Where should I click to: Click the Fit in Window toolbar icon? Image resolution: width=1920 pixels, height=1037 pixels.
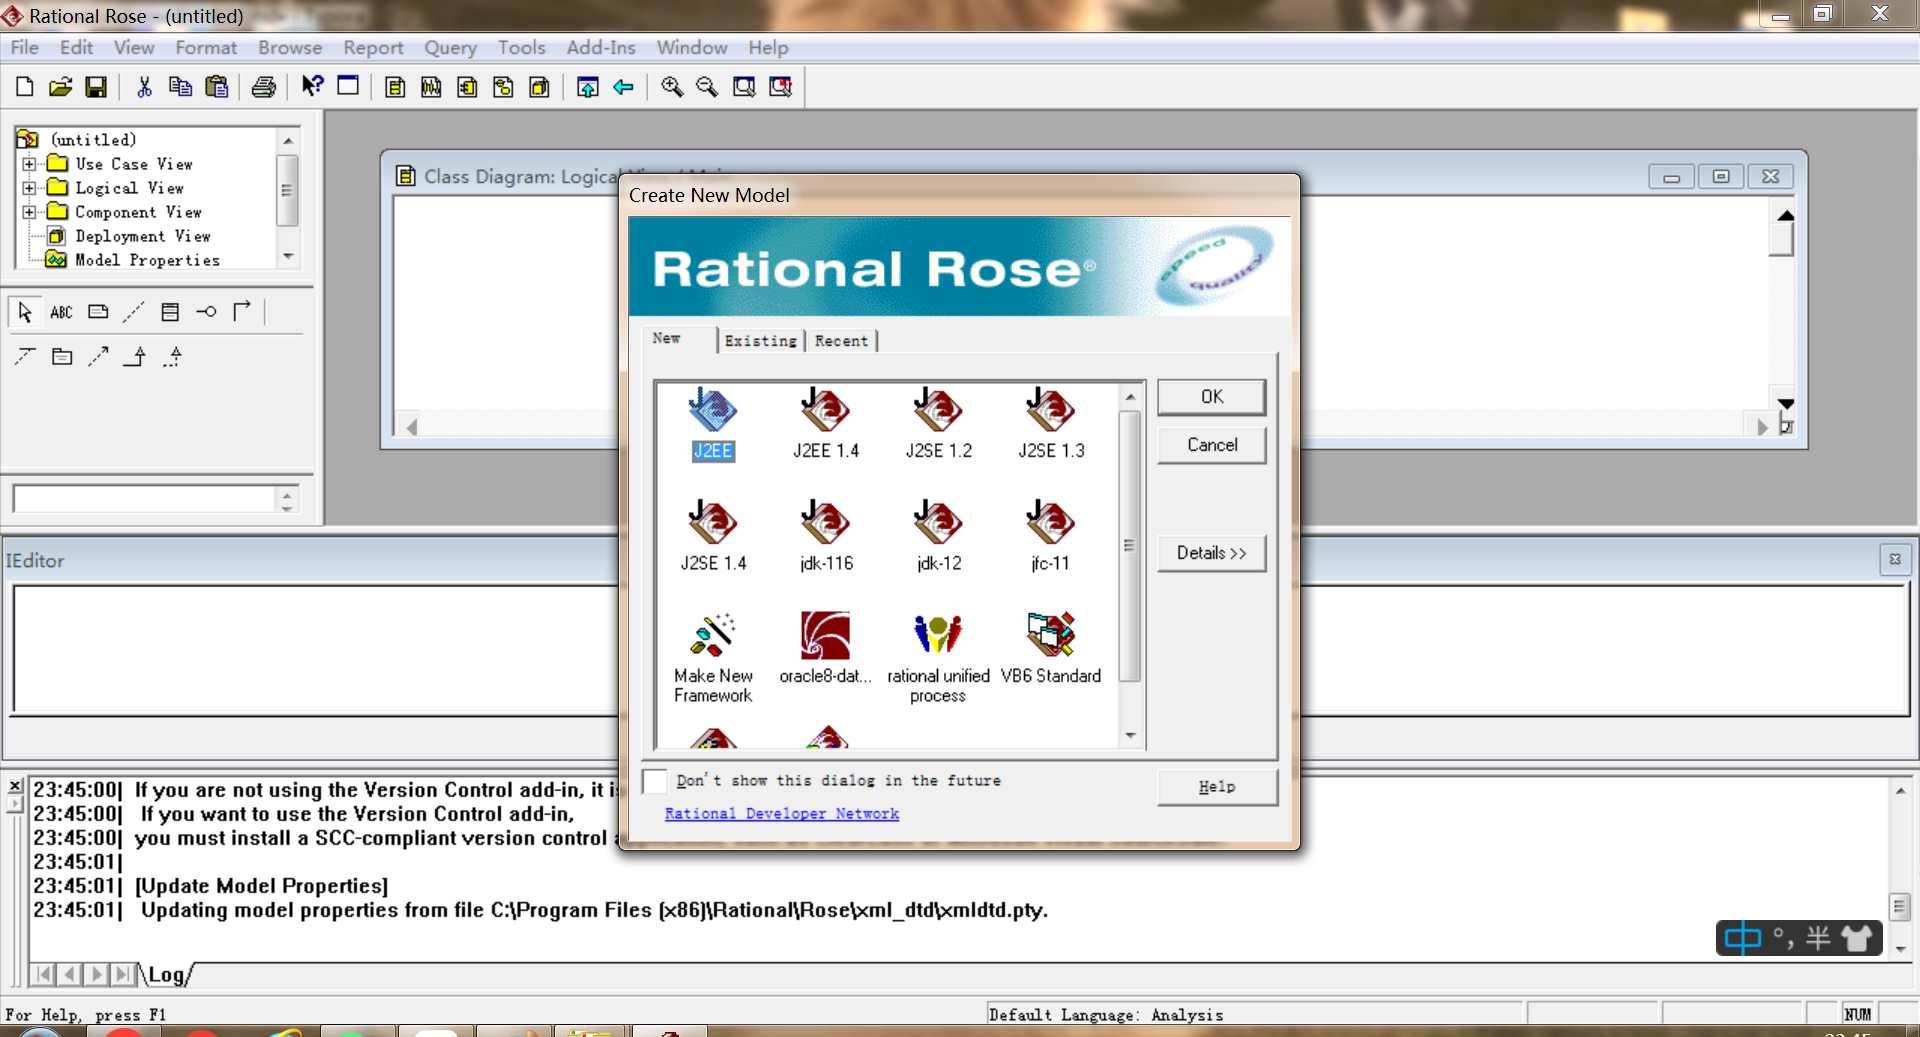(744, 87)
